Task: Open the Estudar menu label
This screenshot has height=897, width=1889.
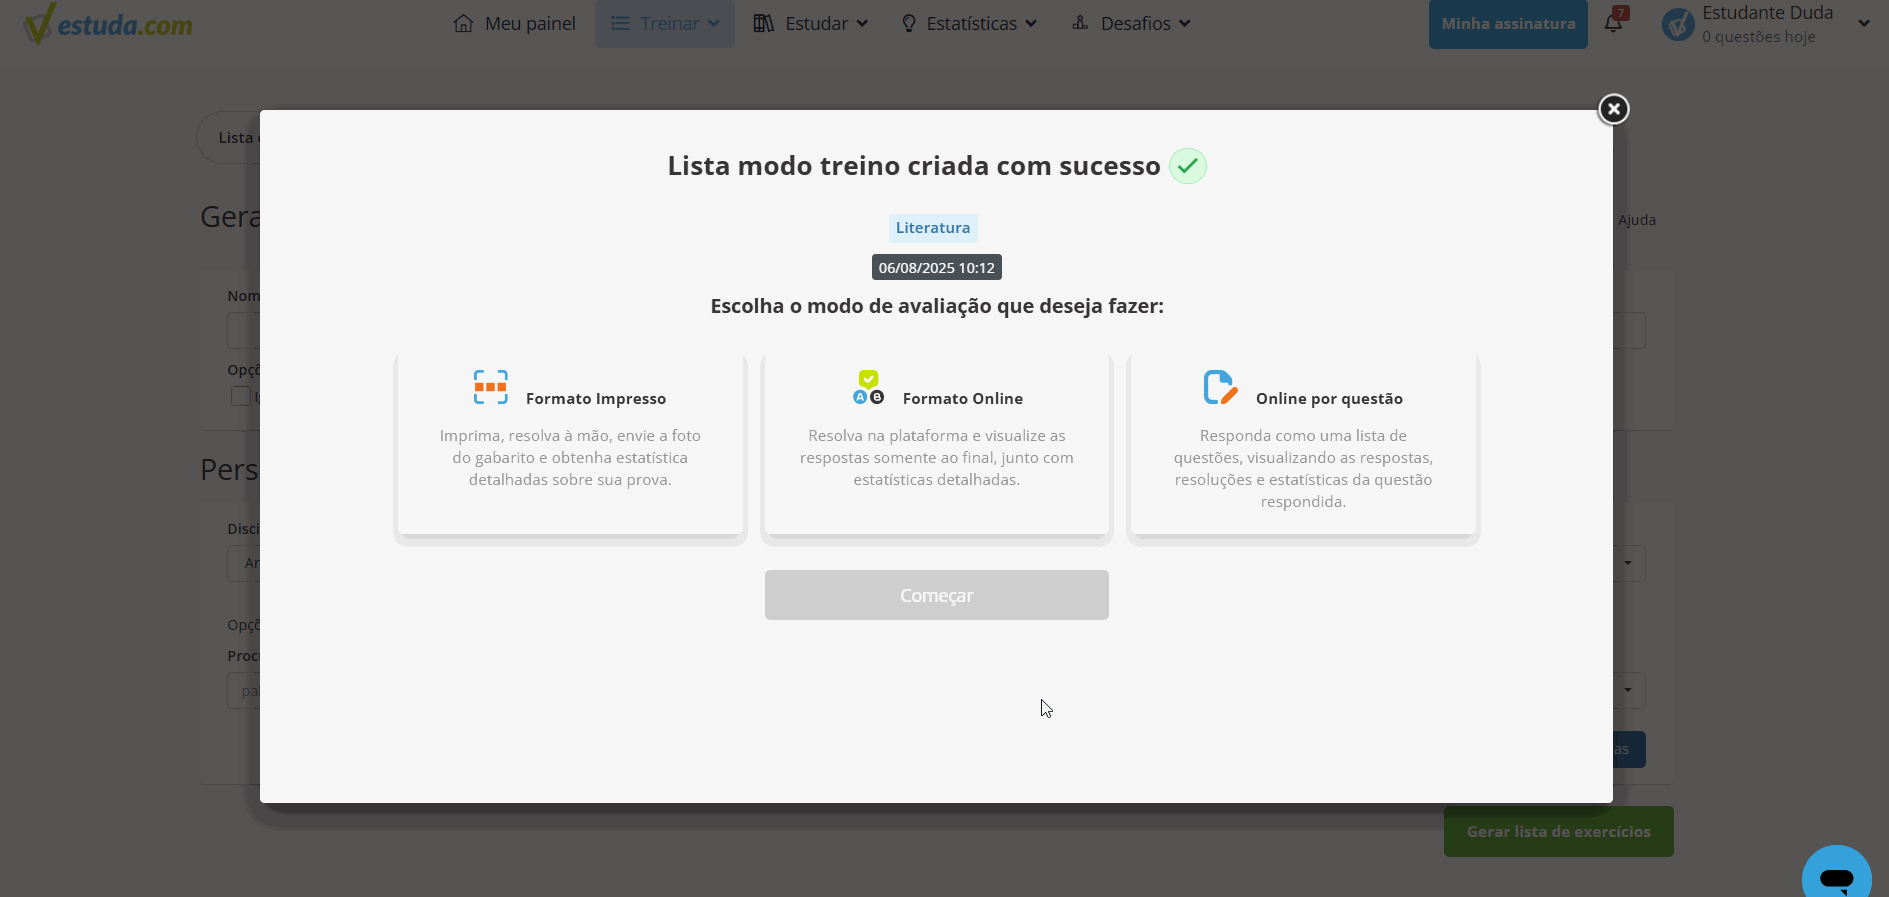Action: tap(817, 23)
